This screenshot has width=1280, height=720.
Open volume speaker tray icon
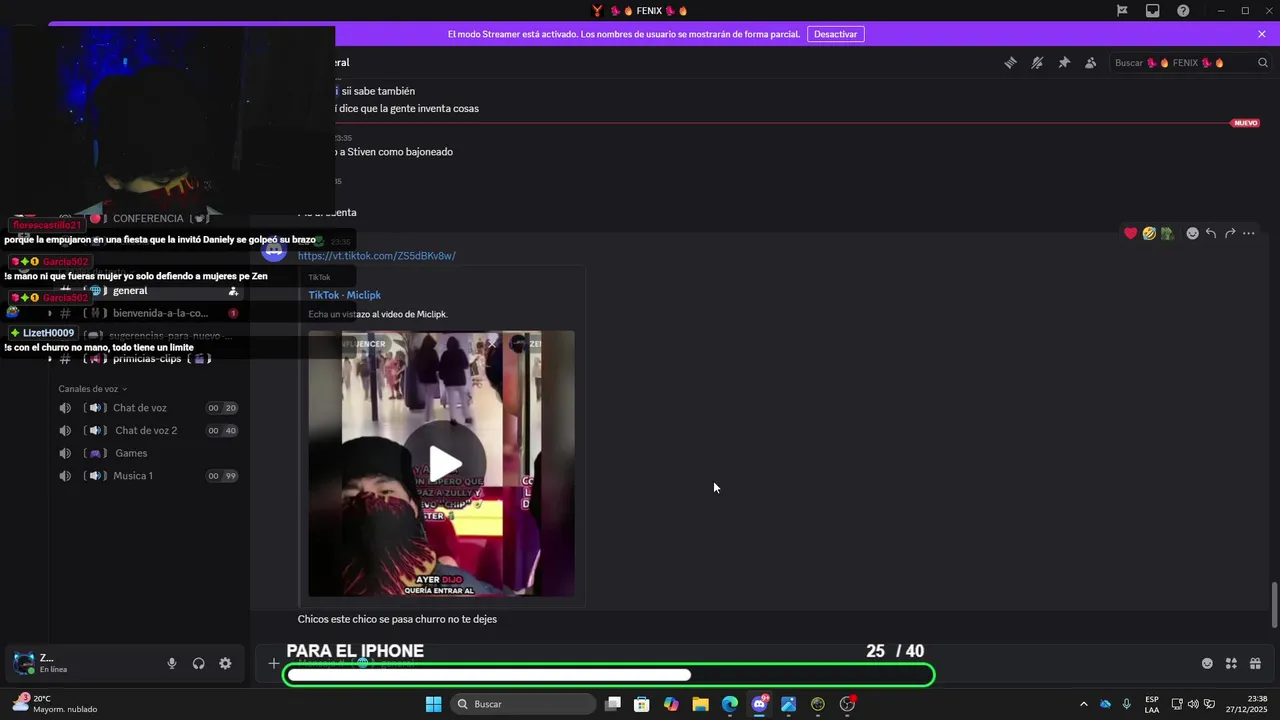tap(1193, 704)
